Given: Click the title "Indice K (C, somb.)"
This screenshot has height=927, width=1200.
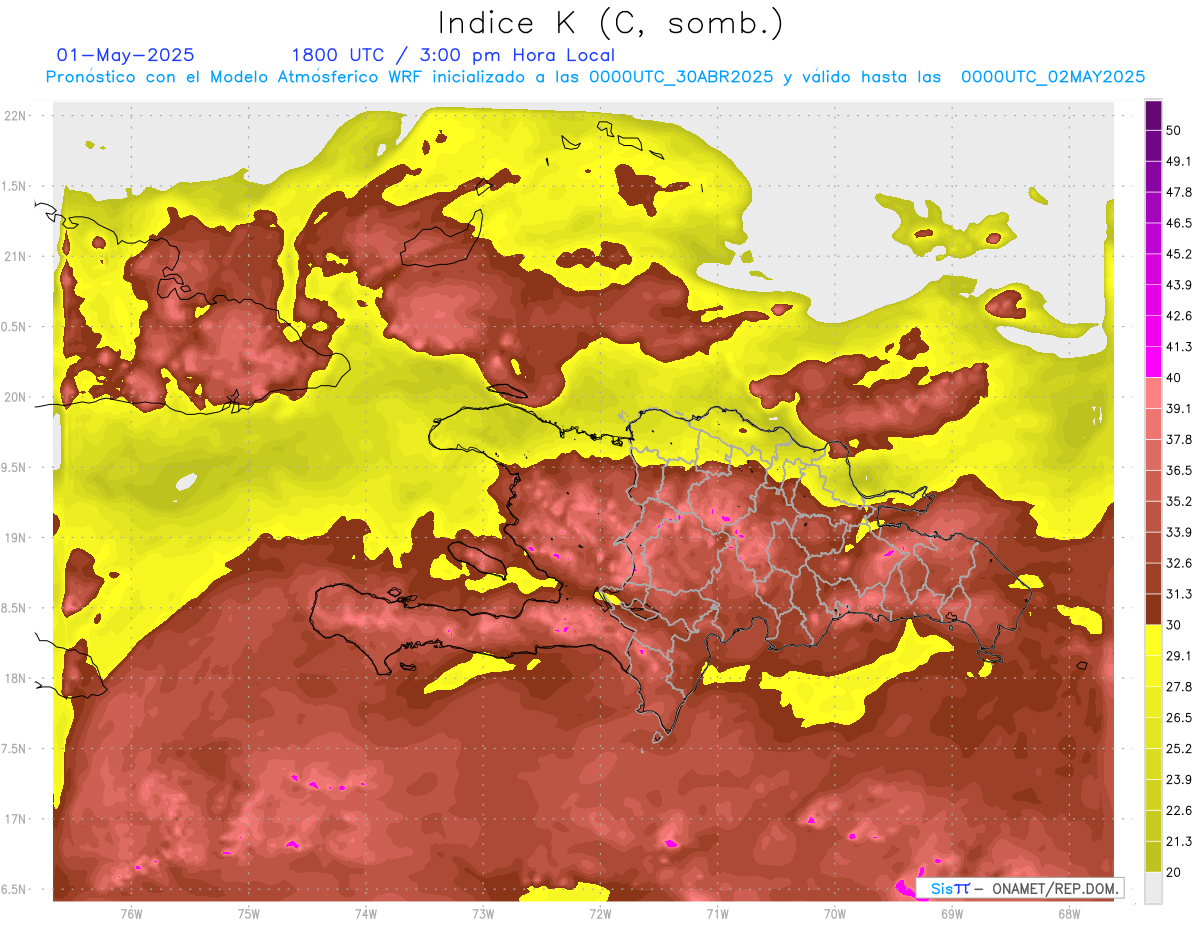Looking at the screenshot, I should pos(611,23).
